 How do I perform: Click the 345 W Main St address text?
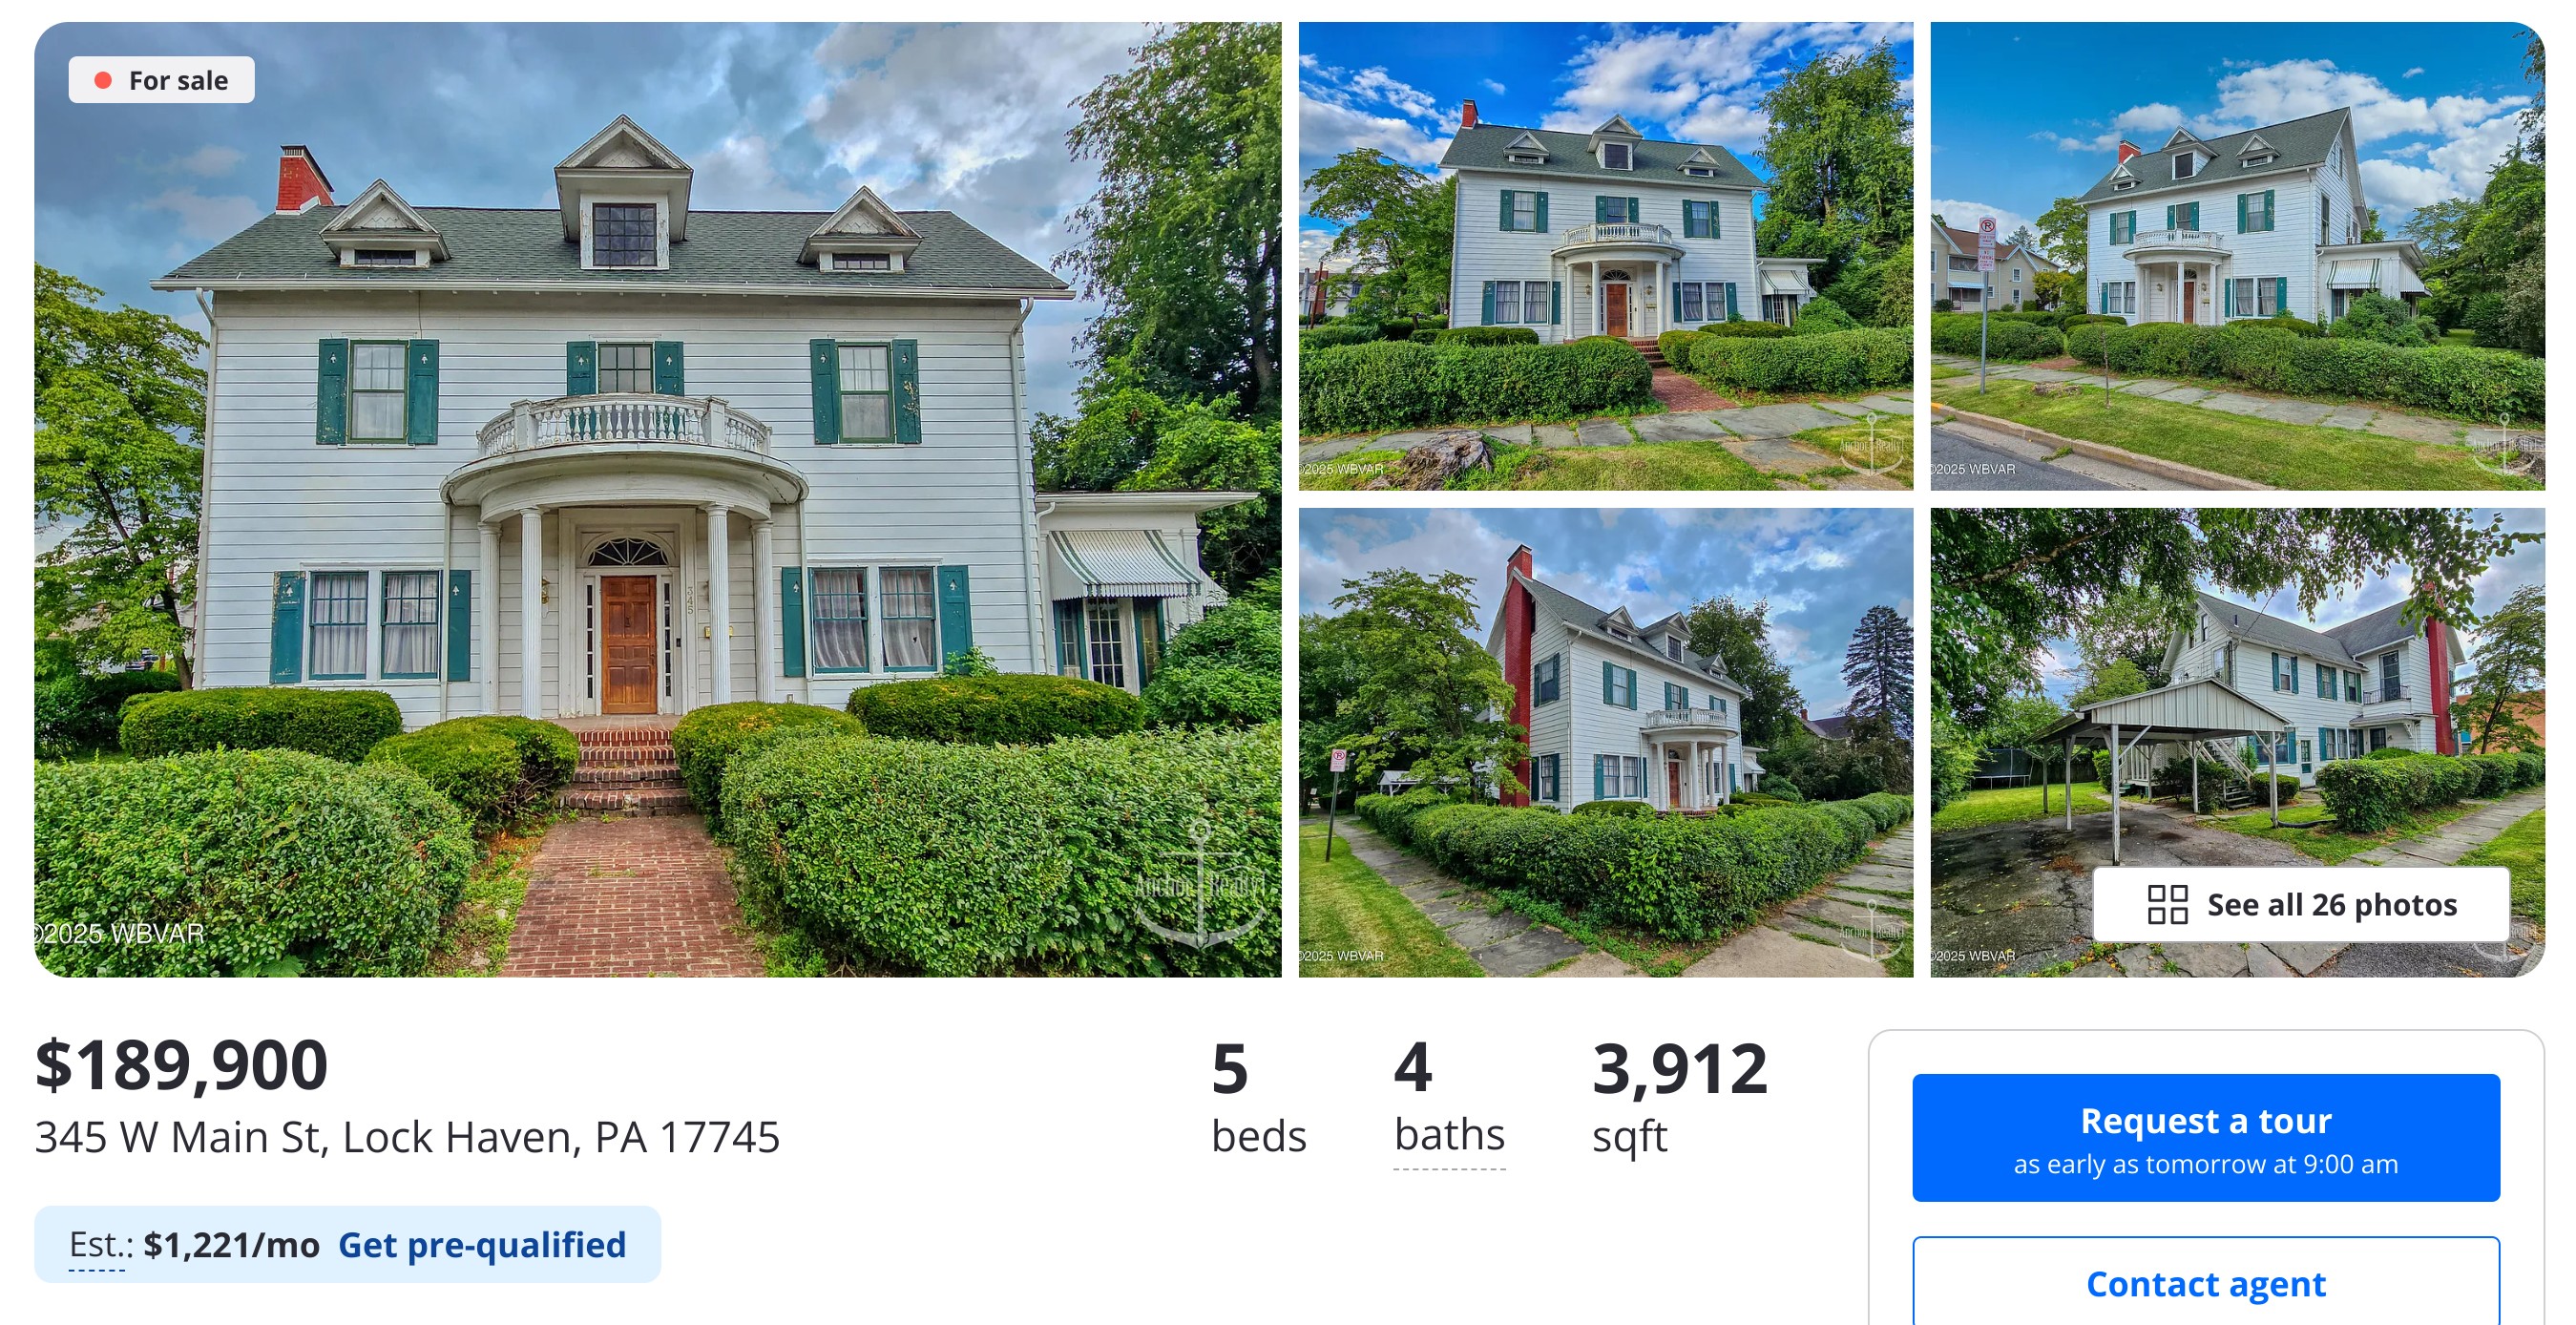click(x=407, y=1137)
